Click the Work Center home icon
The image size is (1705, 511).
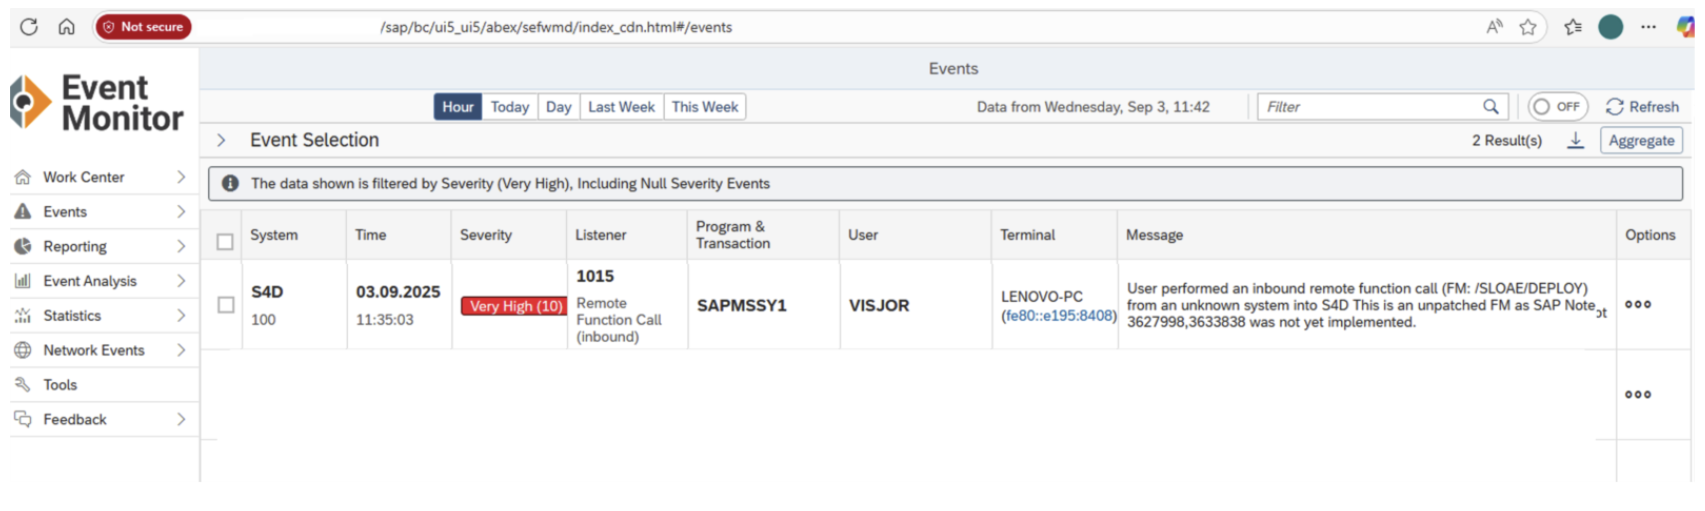click(23, 177)
